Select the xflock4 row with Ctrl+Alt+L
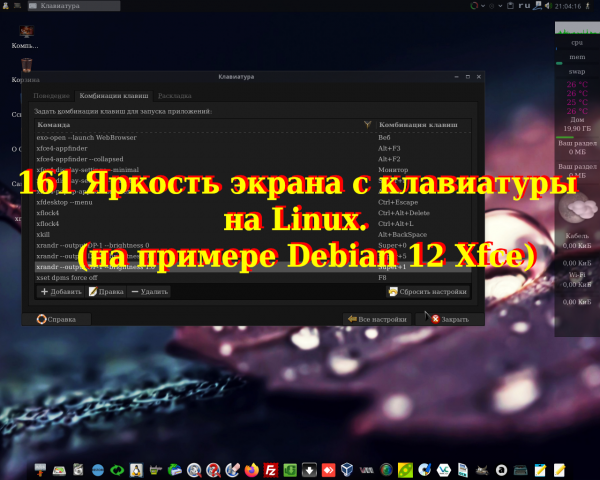 pos(253,224)
